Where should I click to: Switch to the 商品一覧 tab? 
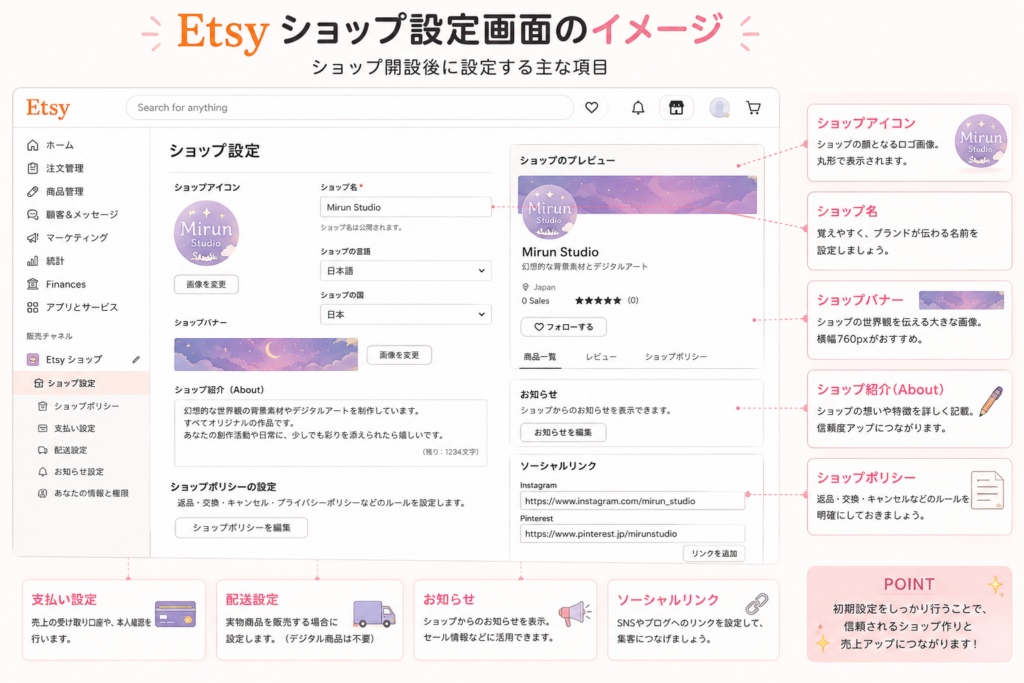coord(540,357)
